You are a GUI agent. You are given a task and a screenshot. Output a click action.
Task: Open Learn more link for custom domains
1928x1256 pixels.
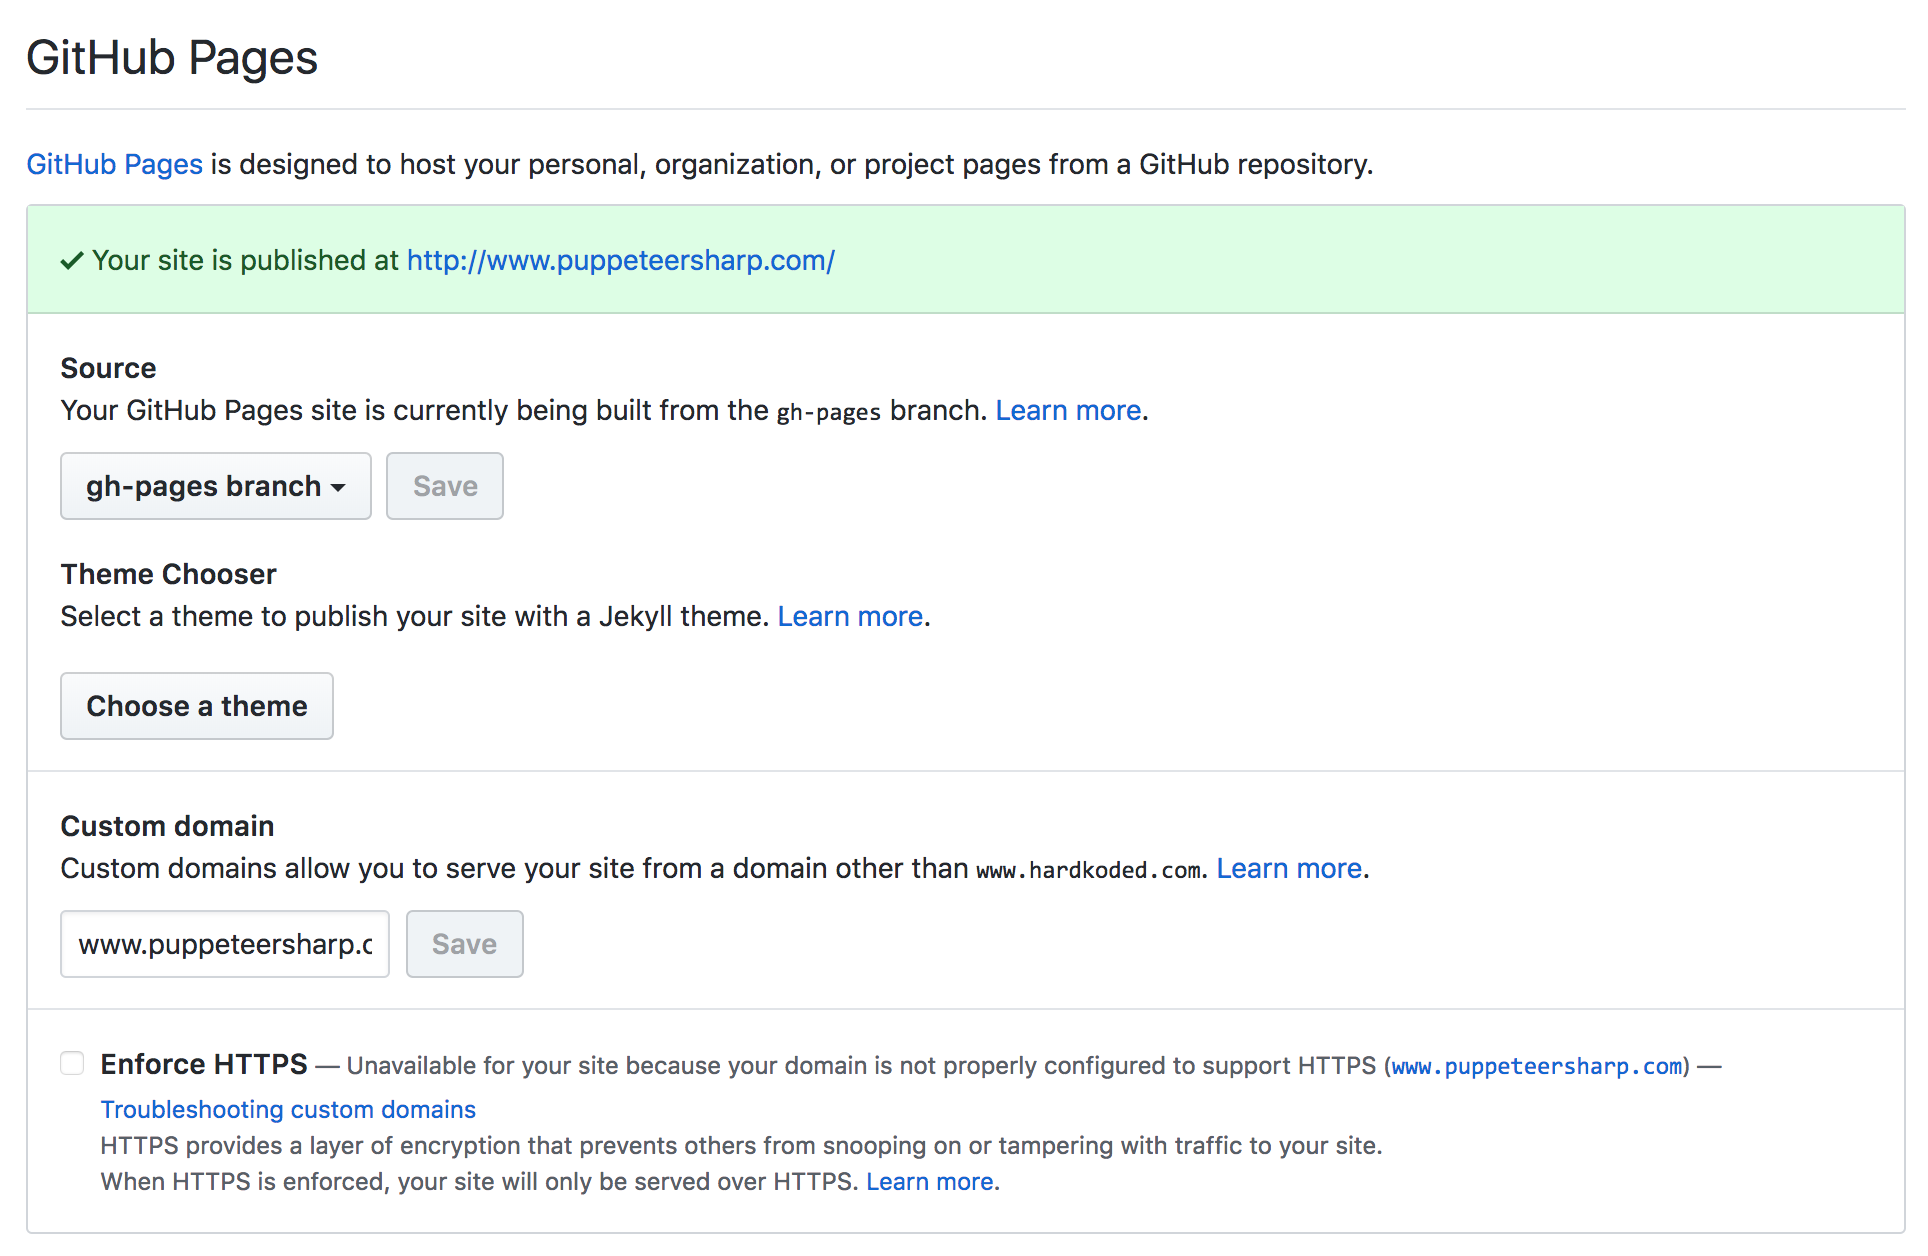pos(1289,868)
